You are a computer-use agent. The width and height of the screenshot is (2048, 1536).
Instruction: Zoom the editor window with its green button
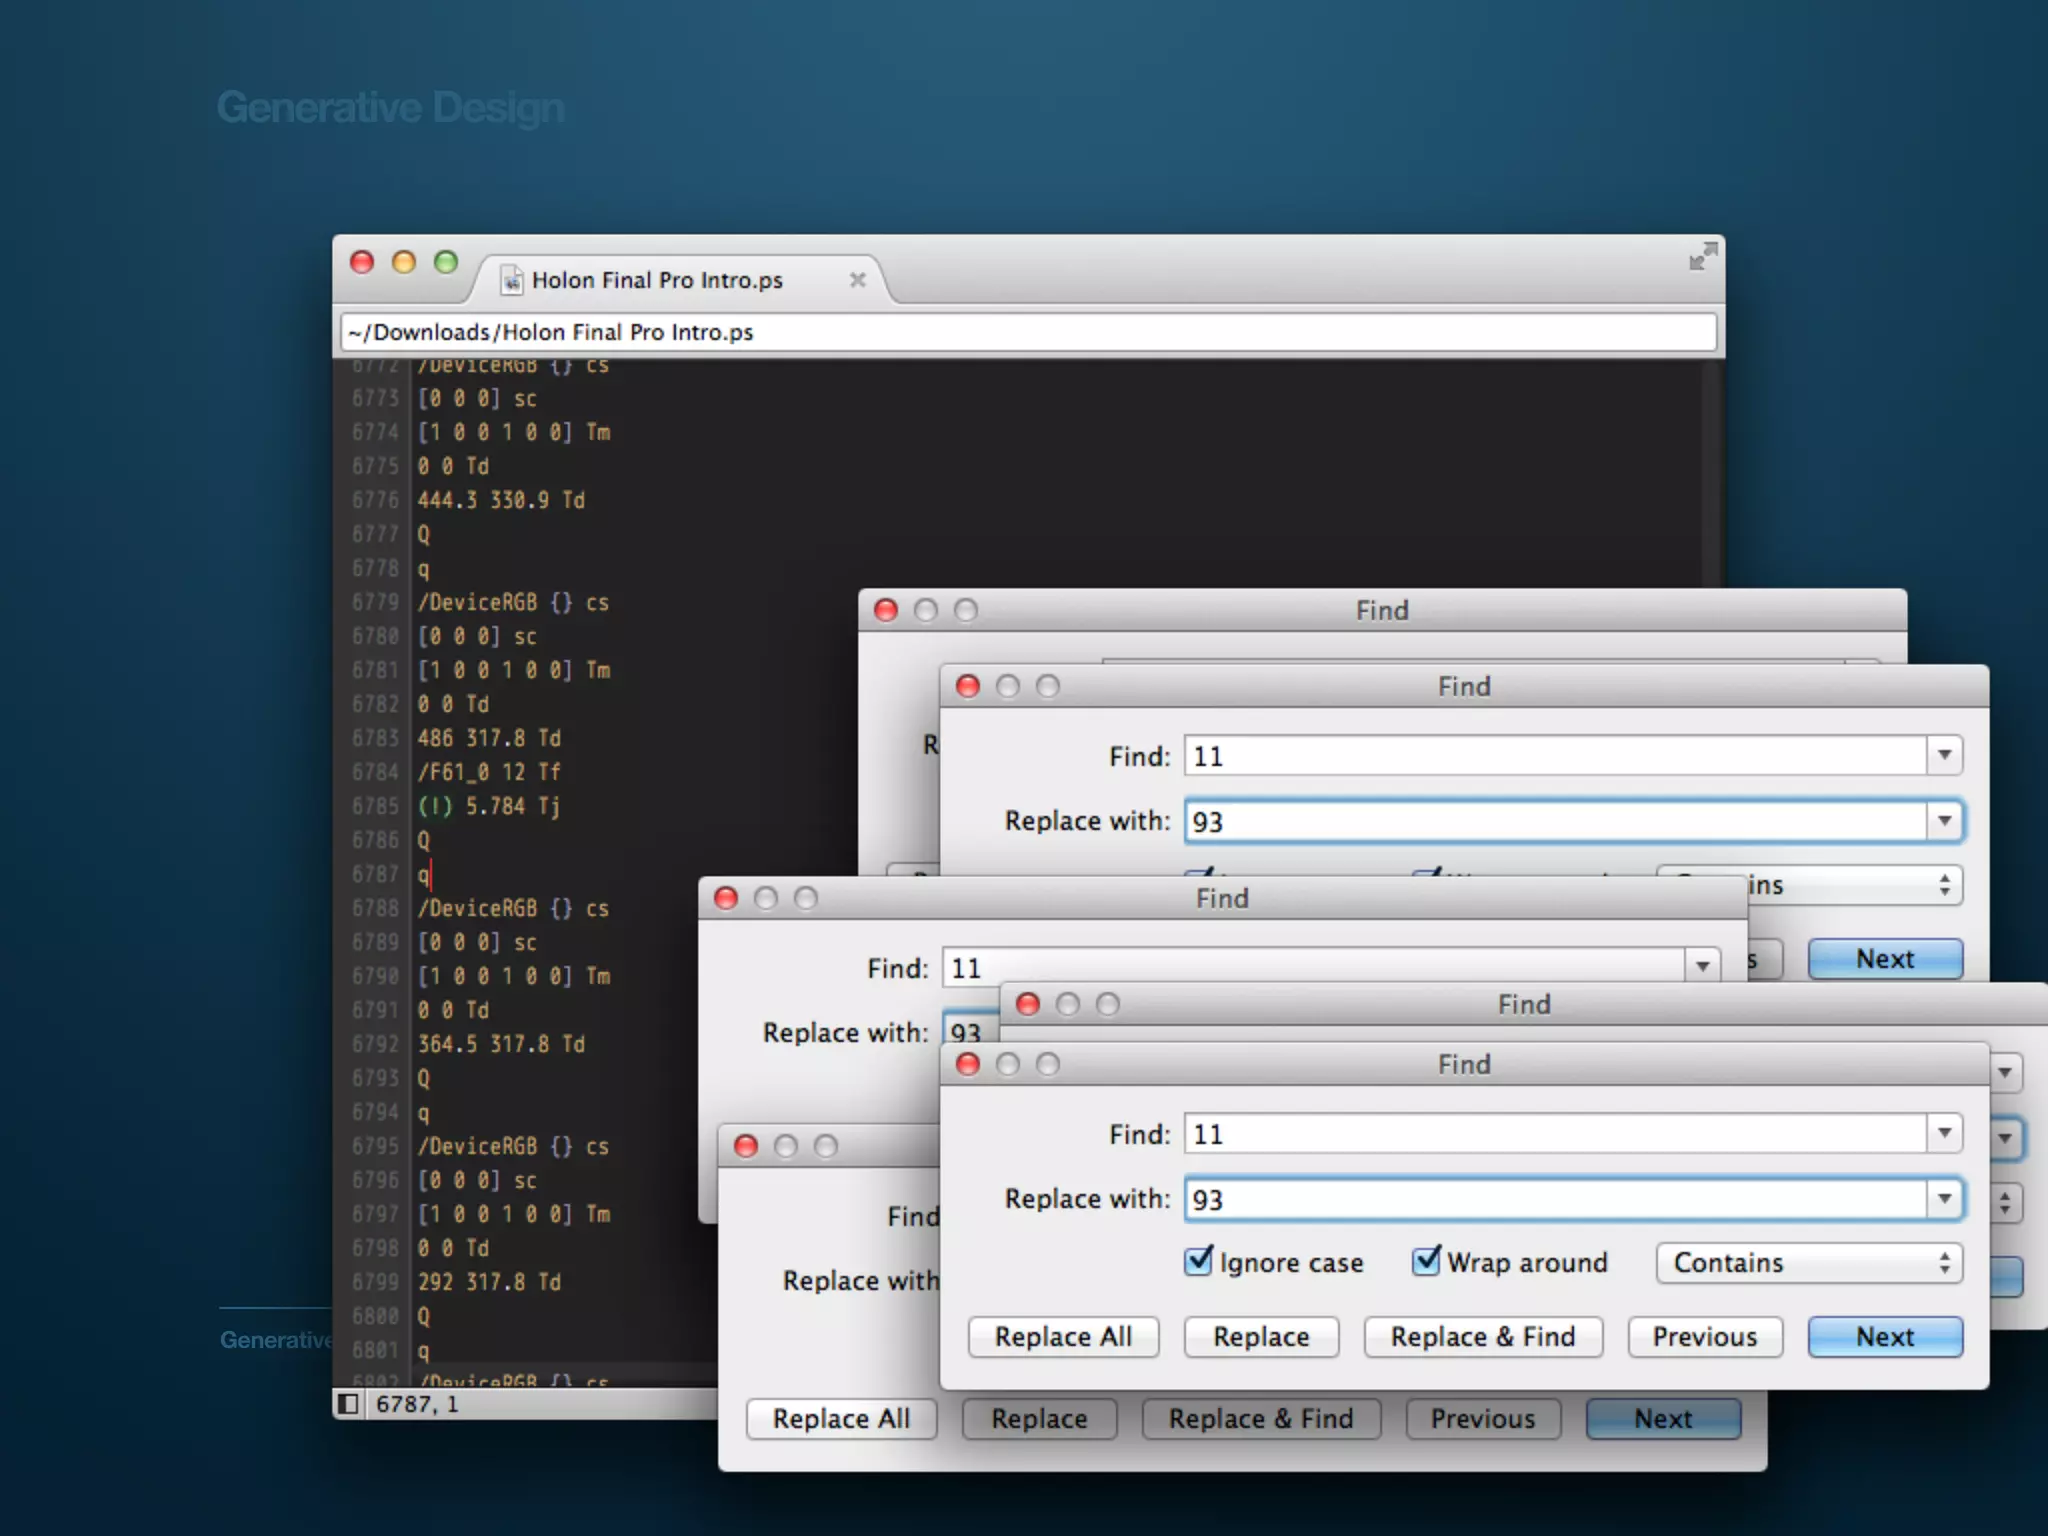point(446,262)
